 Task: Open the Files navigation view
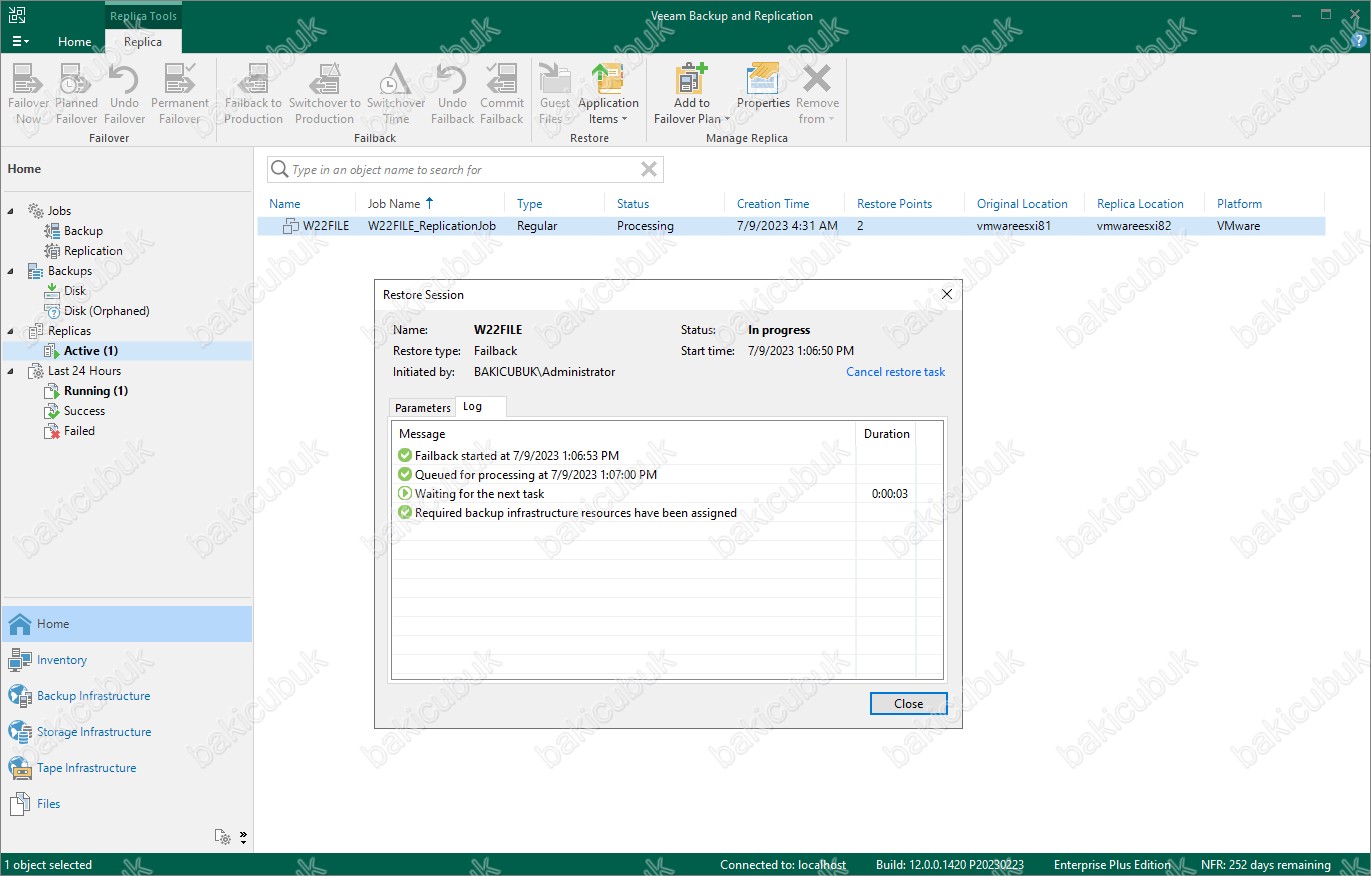click(127, 804)
